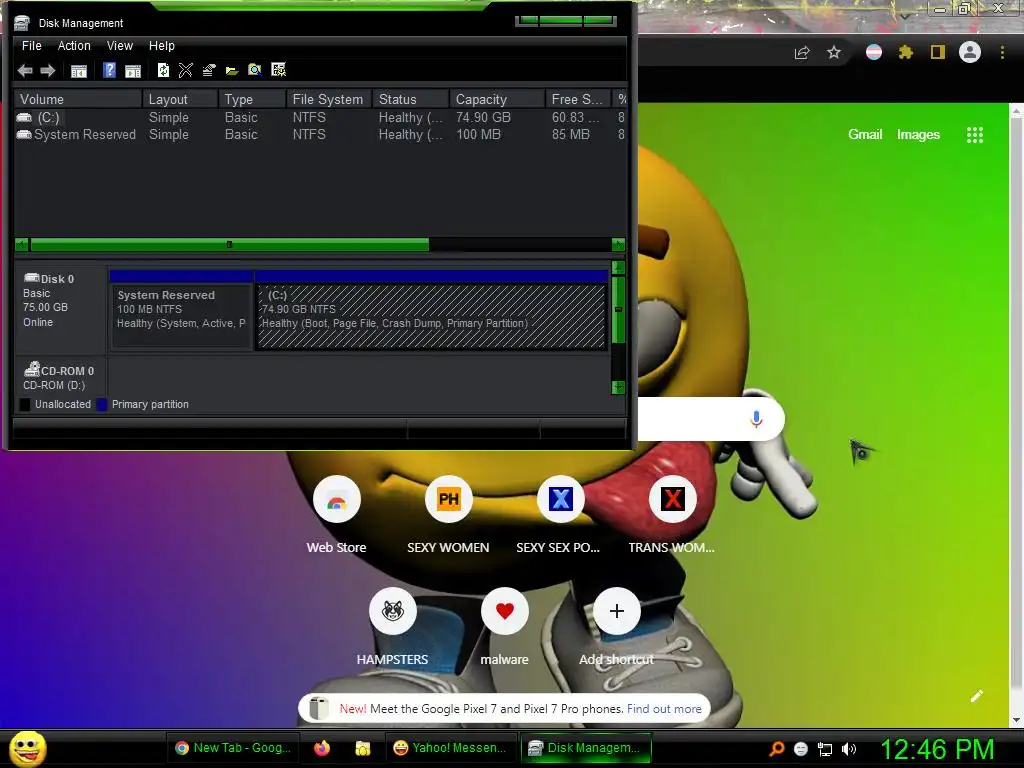Open the Chrome three-dot menu
Image resolution: width=1024 pixels, height=768 pixels.
tap(1002, 52)
